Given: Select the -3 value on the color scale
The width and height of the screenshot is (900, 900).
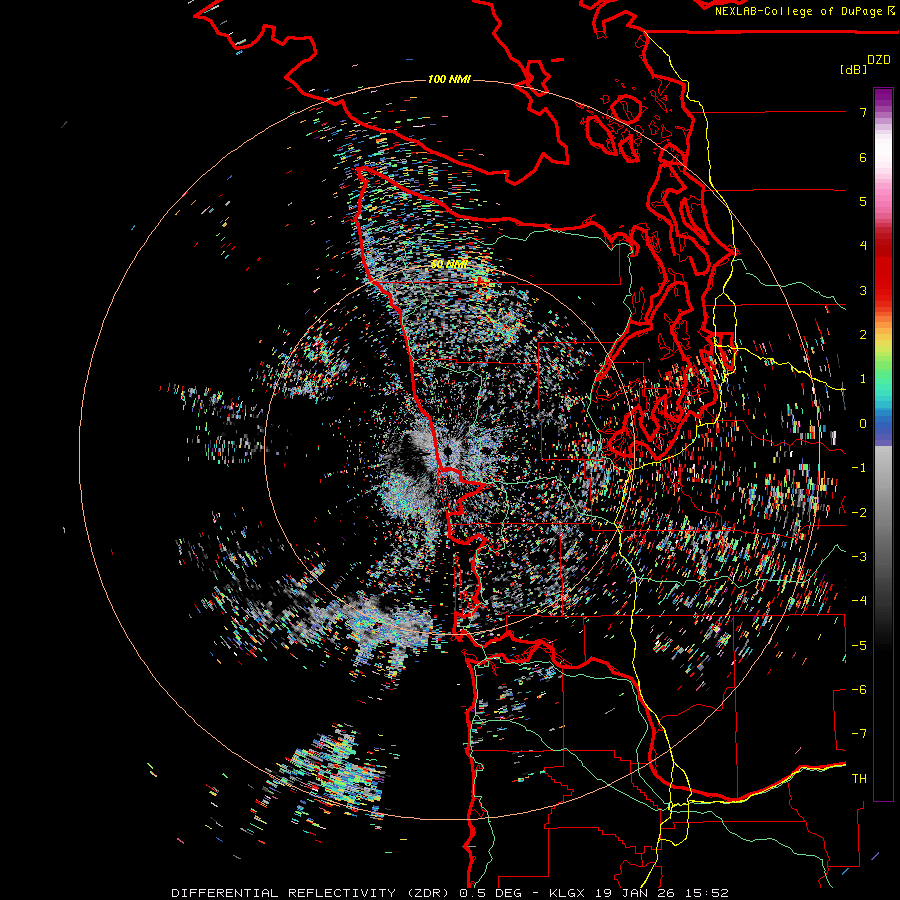Looking at the screenshot, I should [859, 557].
